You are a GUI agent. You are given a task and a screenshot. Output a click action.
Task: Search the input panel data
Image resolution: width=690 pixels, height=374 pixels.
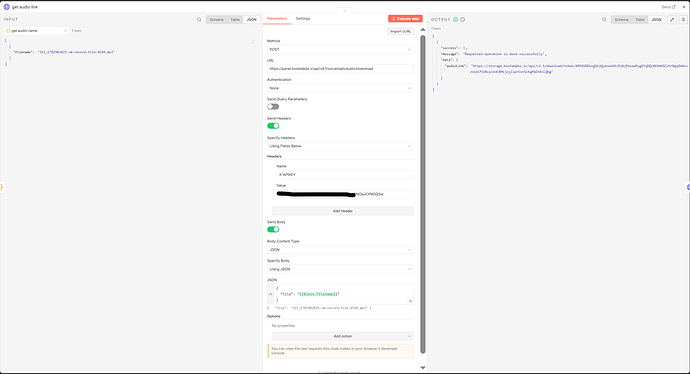[199, 19]
